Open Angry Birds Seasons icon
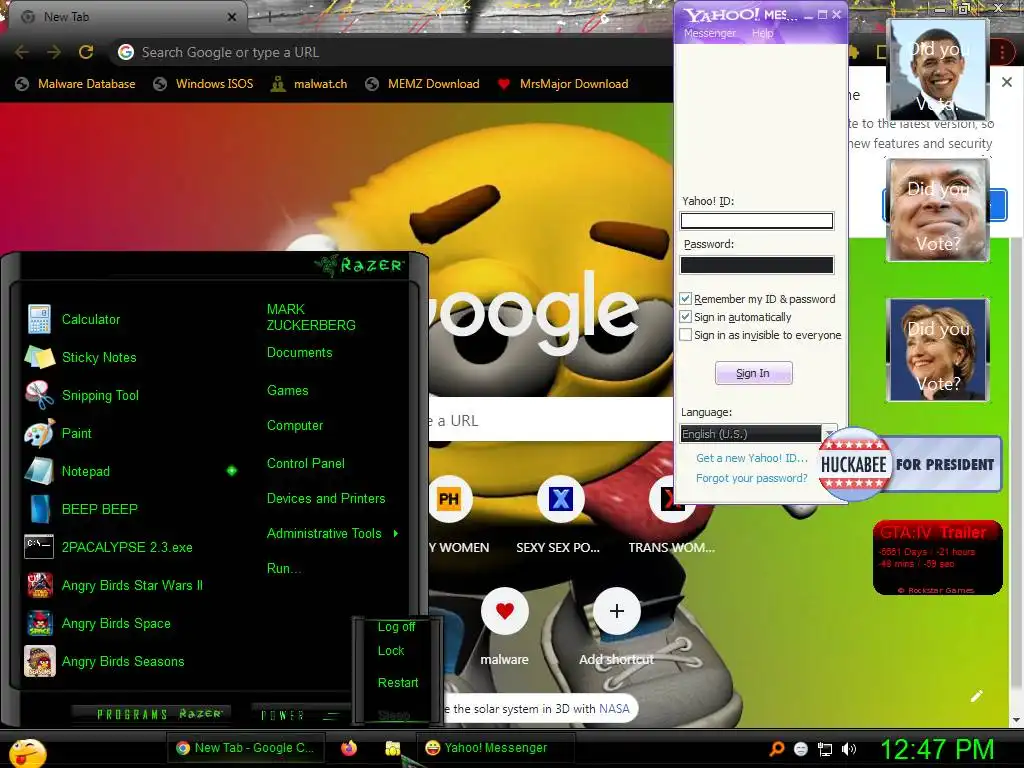 (39, 661)
